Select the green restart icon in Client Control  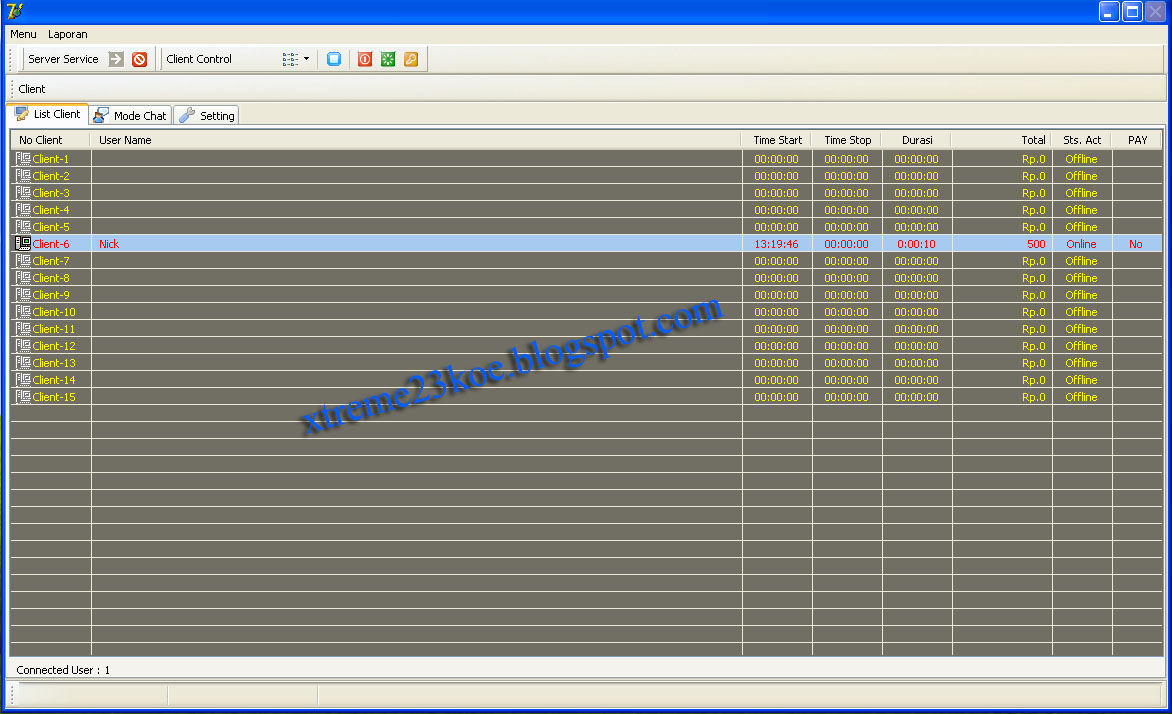[387, 59]
